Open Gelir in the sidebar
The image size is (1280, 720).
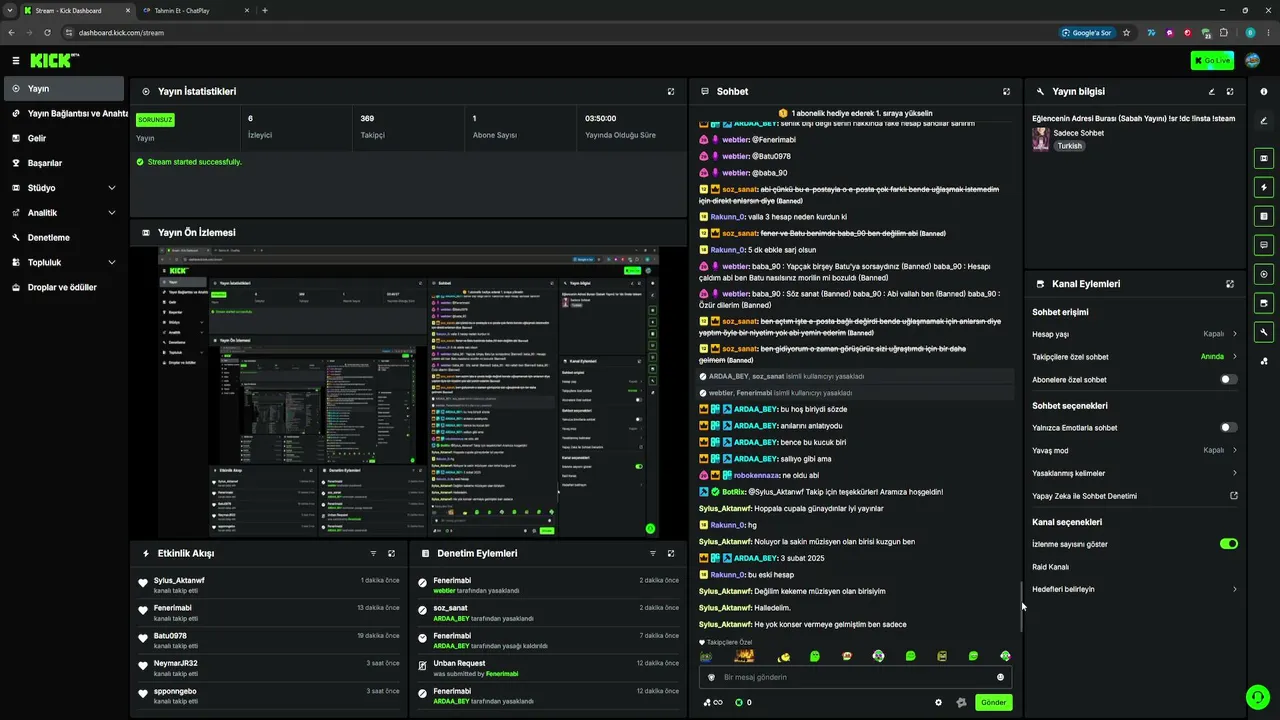pos(65,139)
